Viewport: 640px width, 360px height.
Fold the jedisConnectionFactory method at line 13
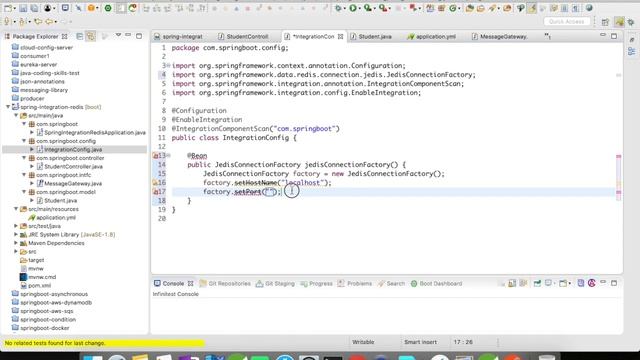(169, 155)
